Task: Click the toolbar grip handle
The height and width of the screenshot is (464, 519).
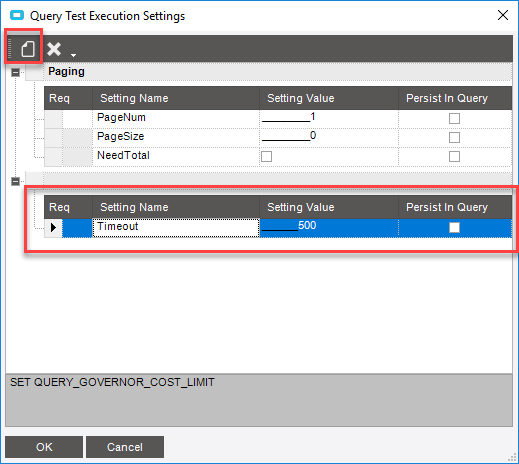Action: (10, 49)
